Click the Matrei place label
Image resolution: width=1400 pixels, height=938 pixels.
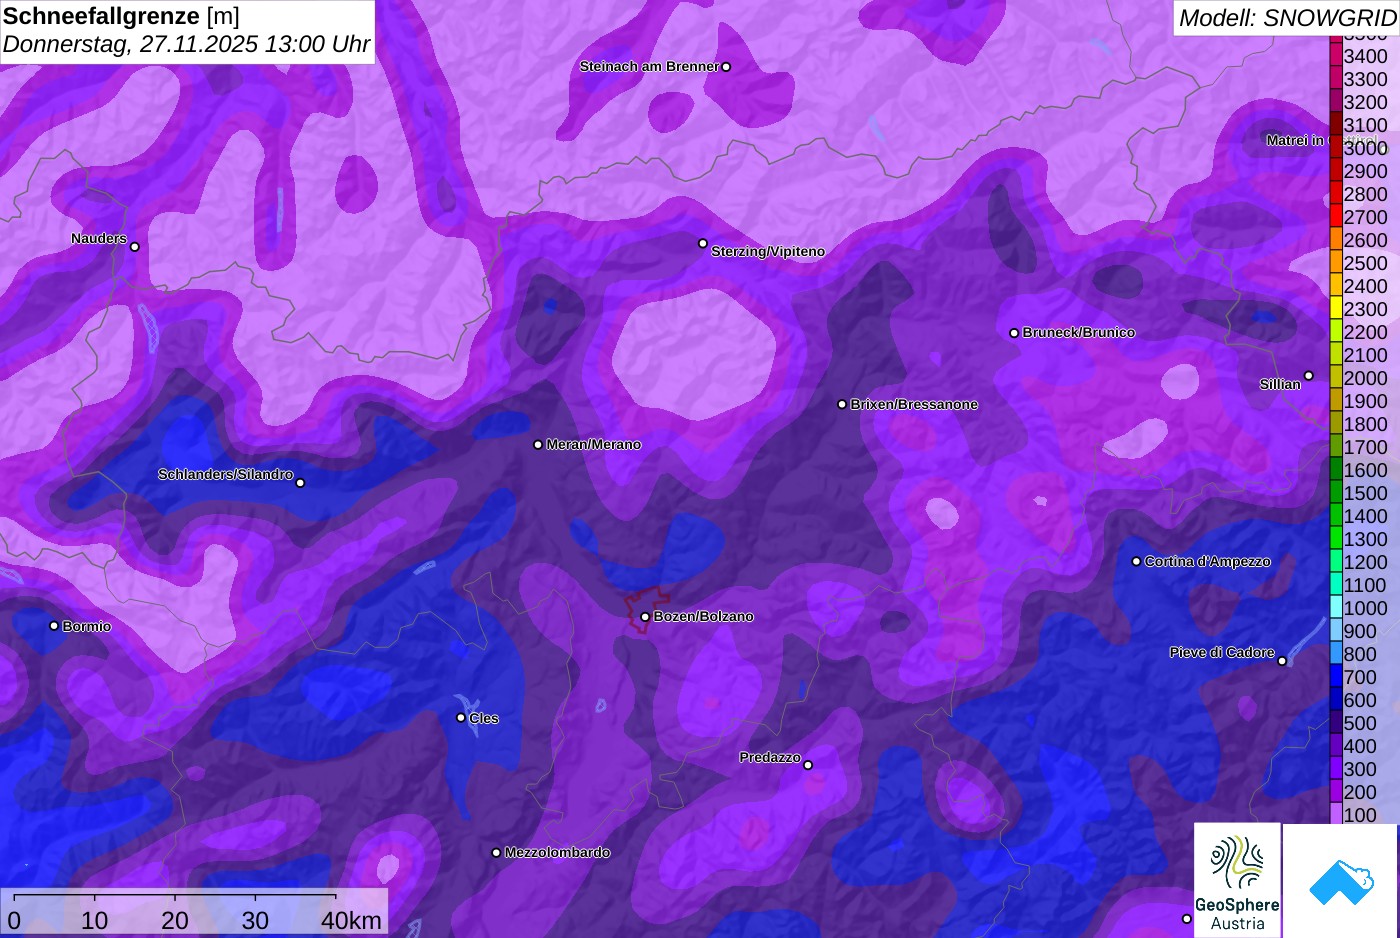tap(1320, 140)
